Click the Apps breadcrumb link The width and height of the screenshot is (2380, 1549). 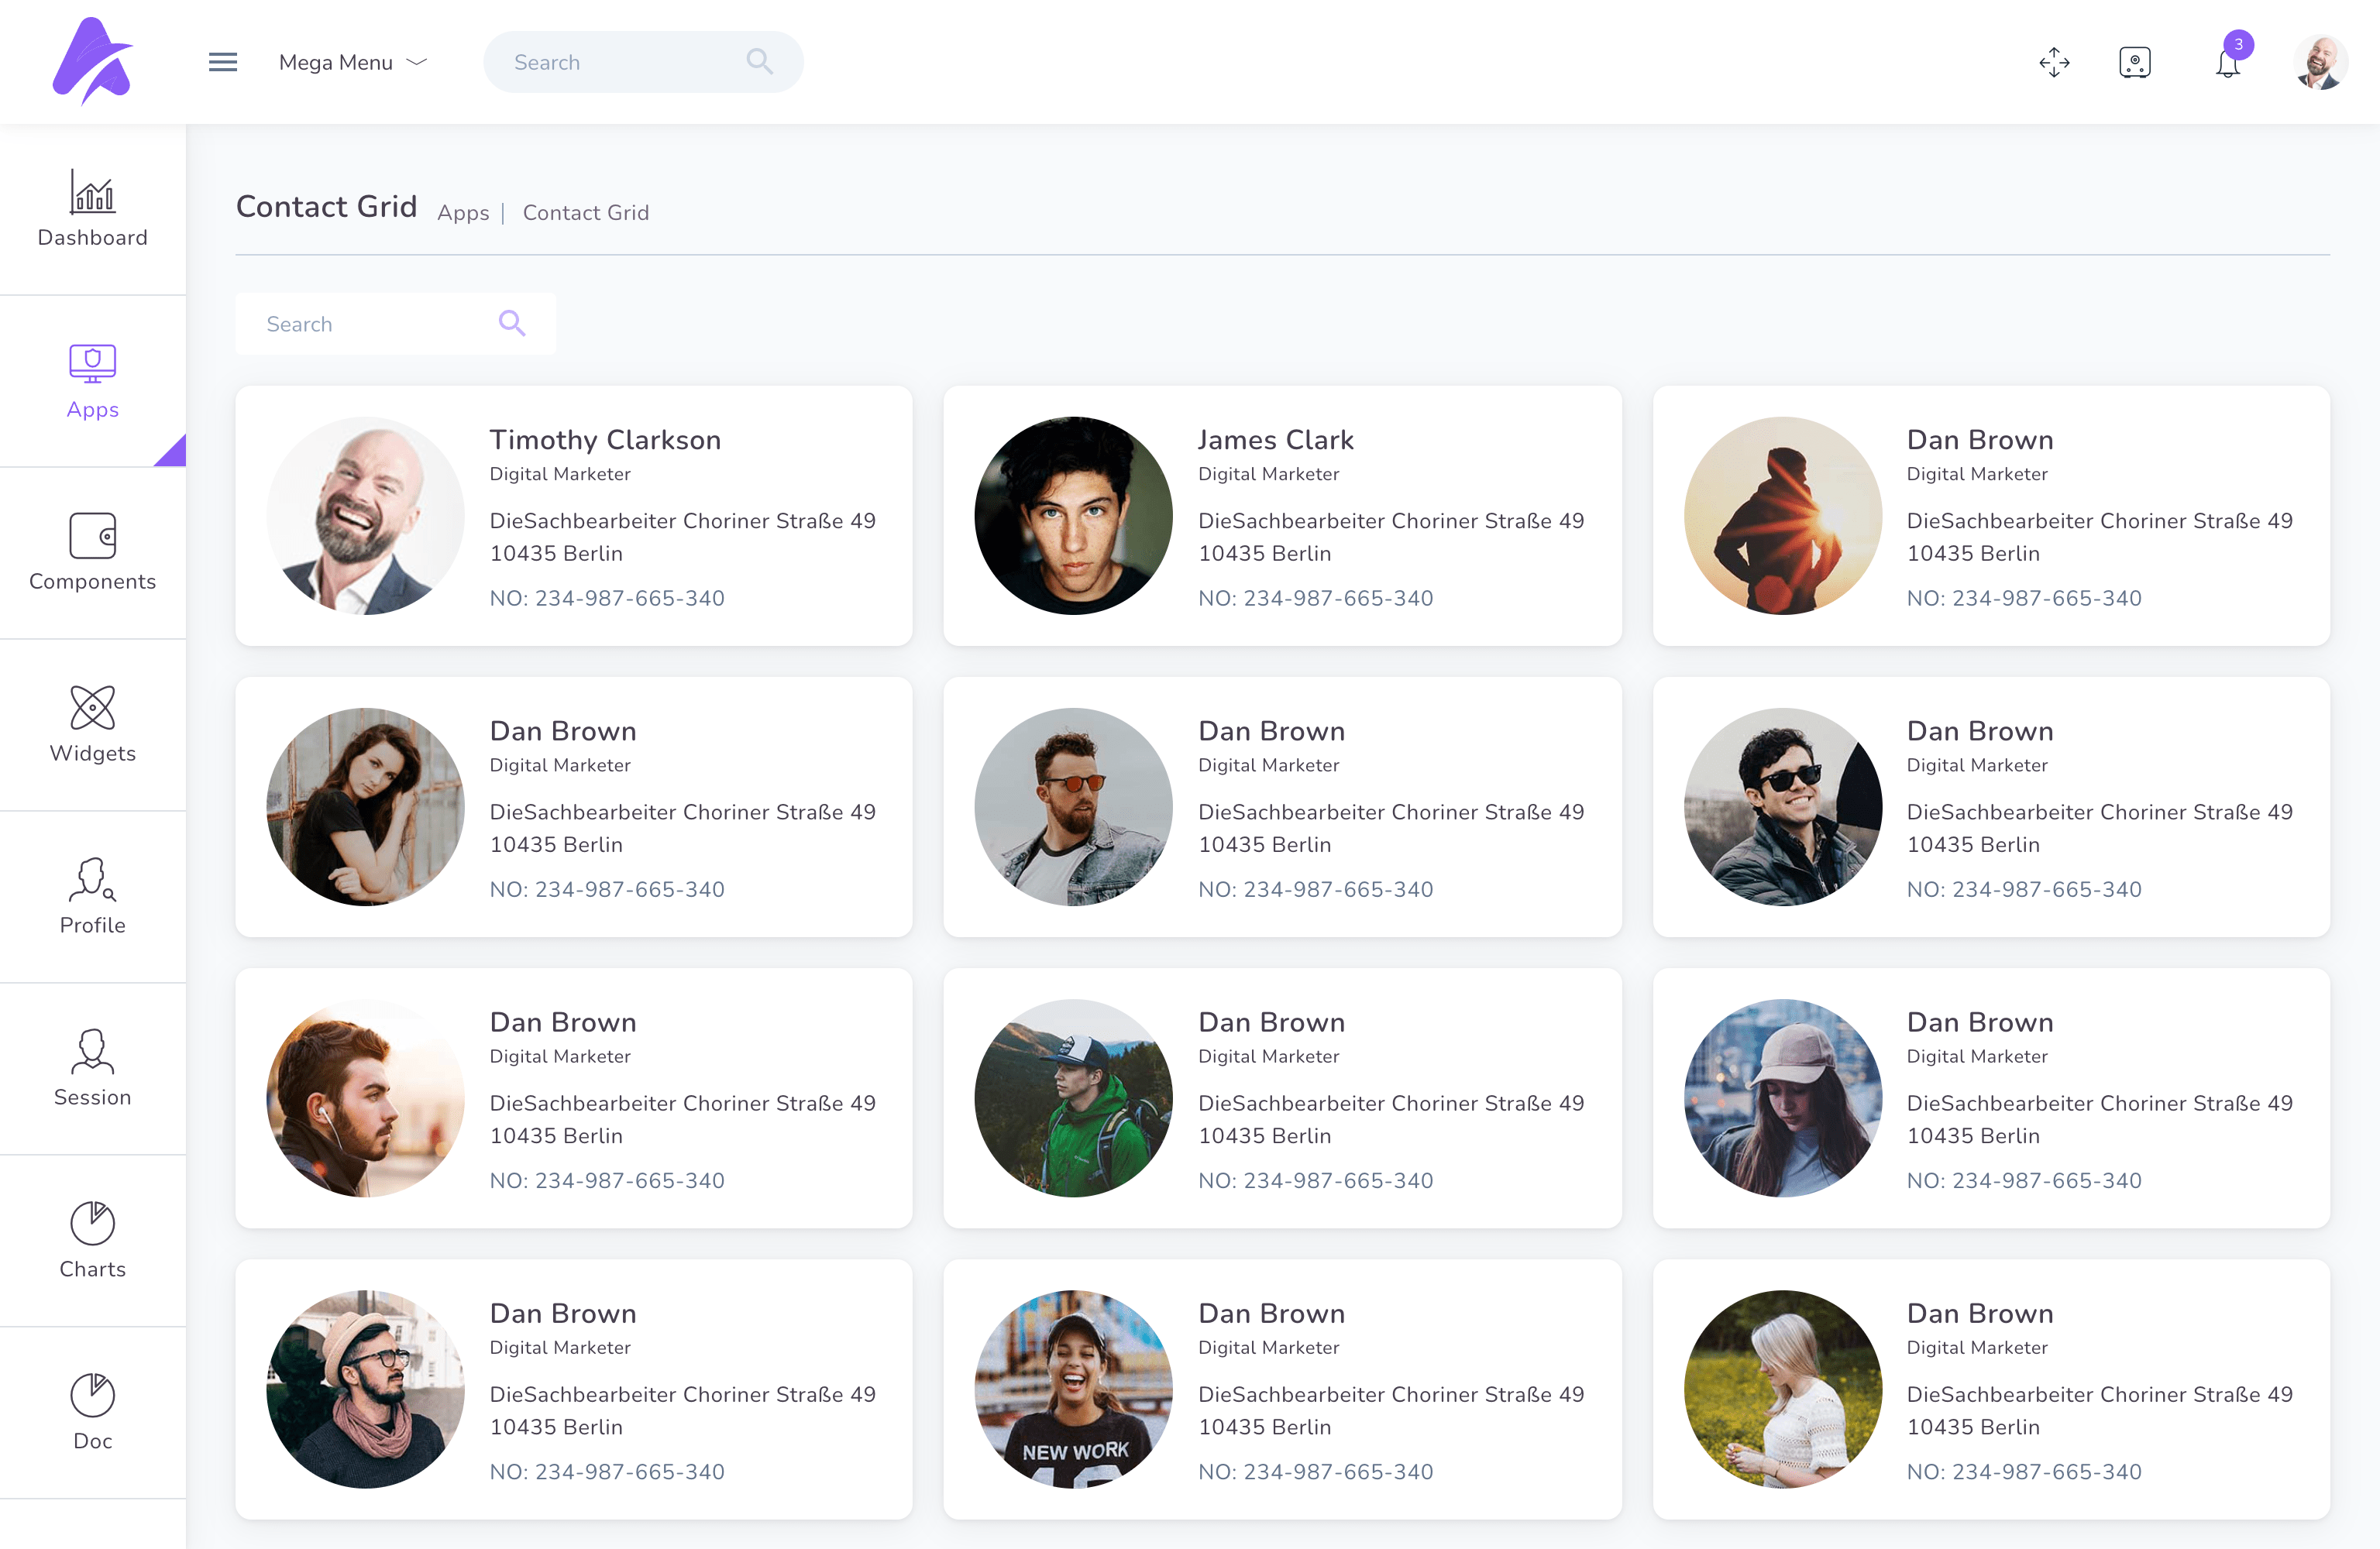pos(463,213)
